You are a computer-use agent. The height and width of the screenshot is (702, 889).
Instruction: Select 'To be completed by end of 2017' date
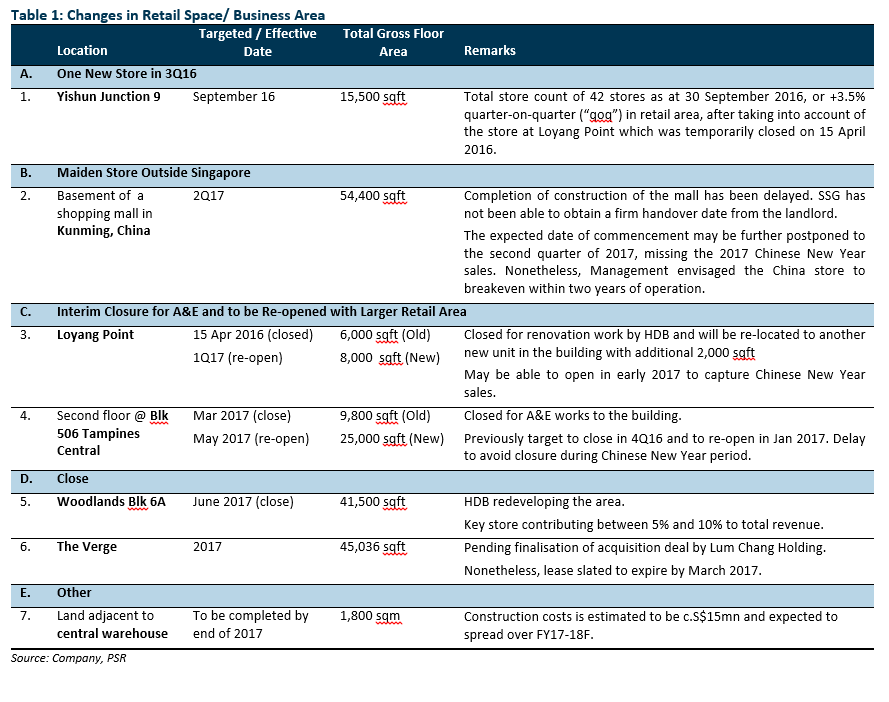click(x=251, y=625)
